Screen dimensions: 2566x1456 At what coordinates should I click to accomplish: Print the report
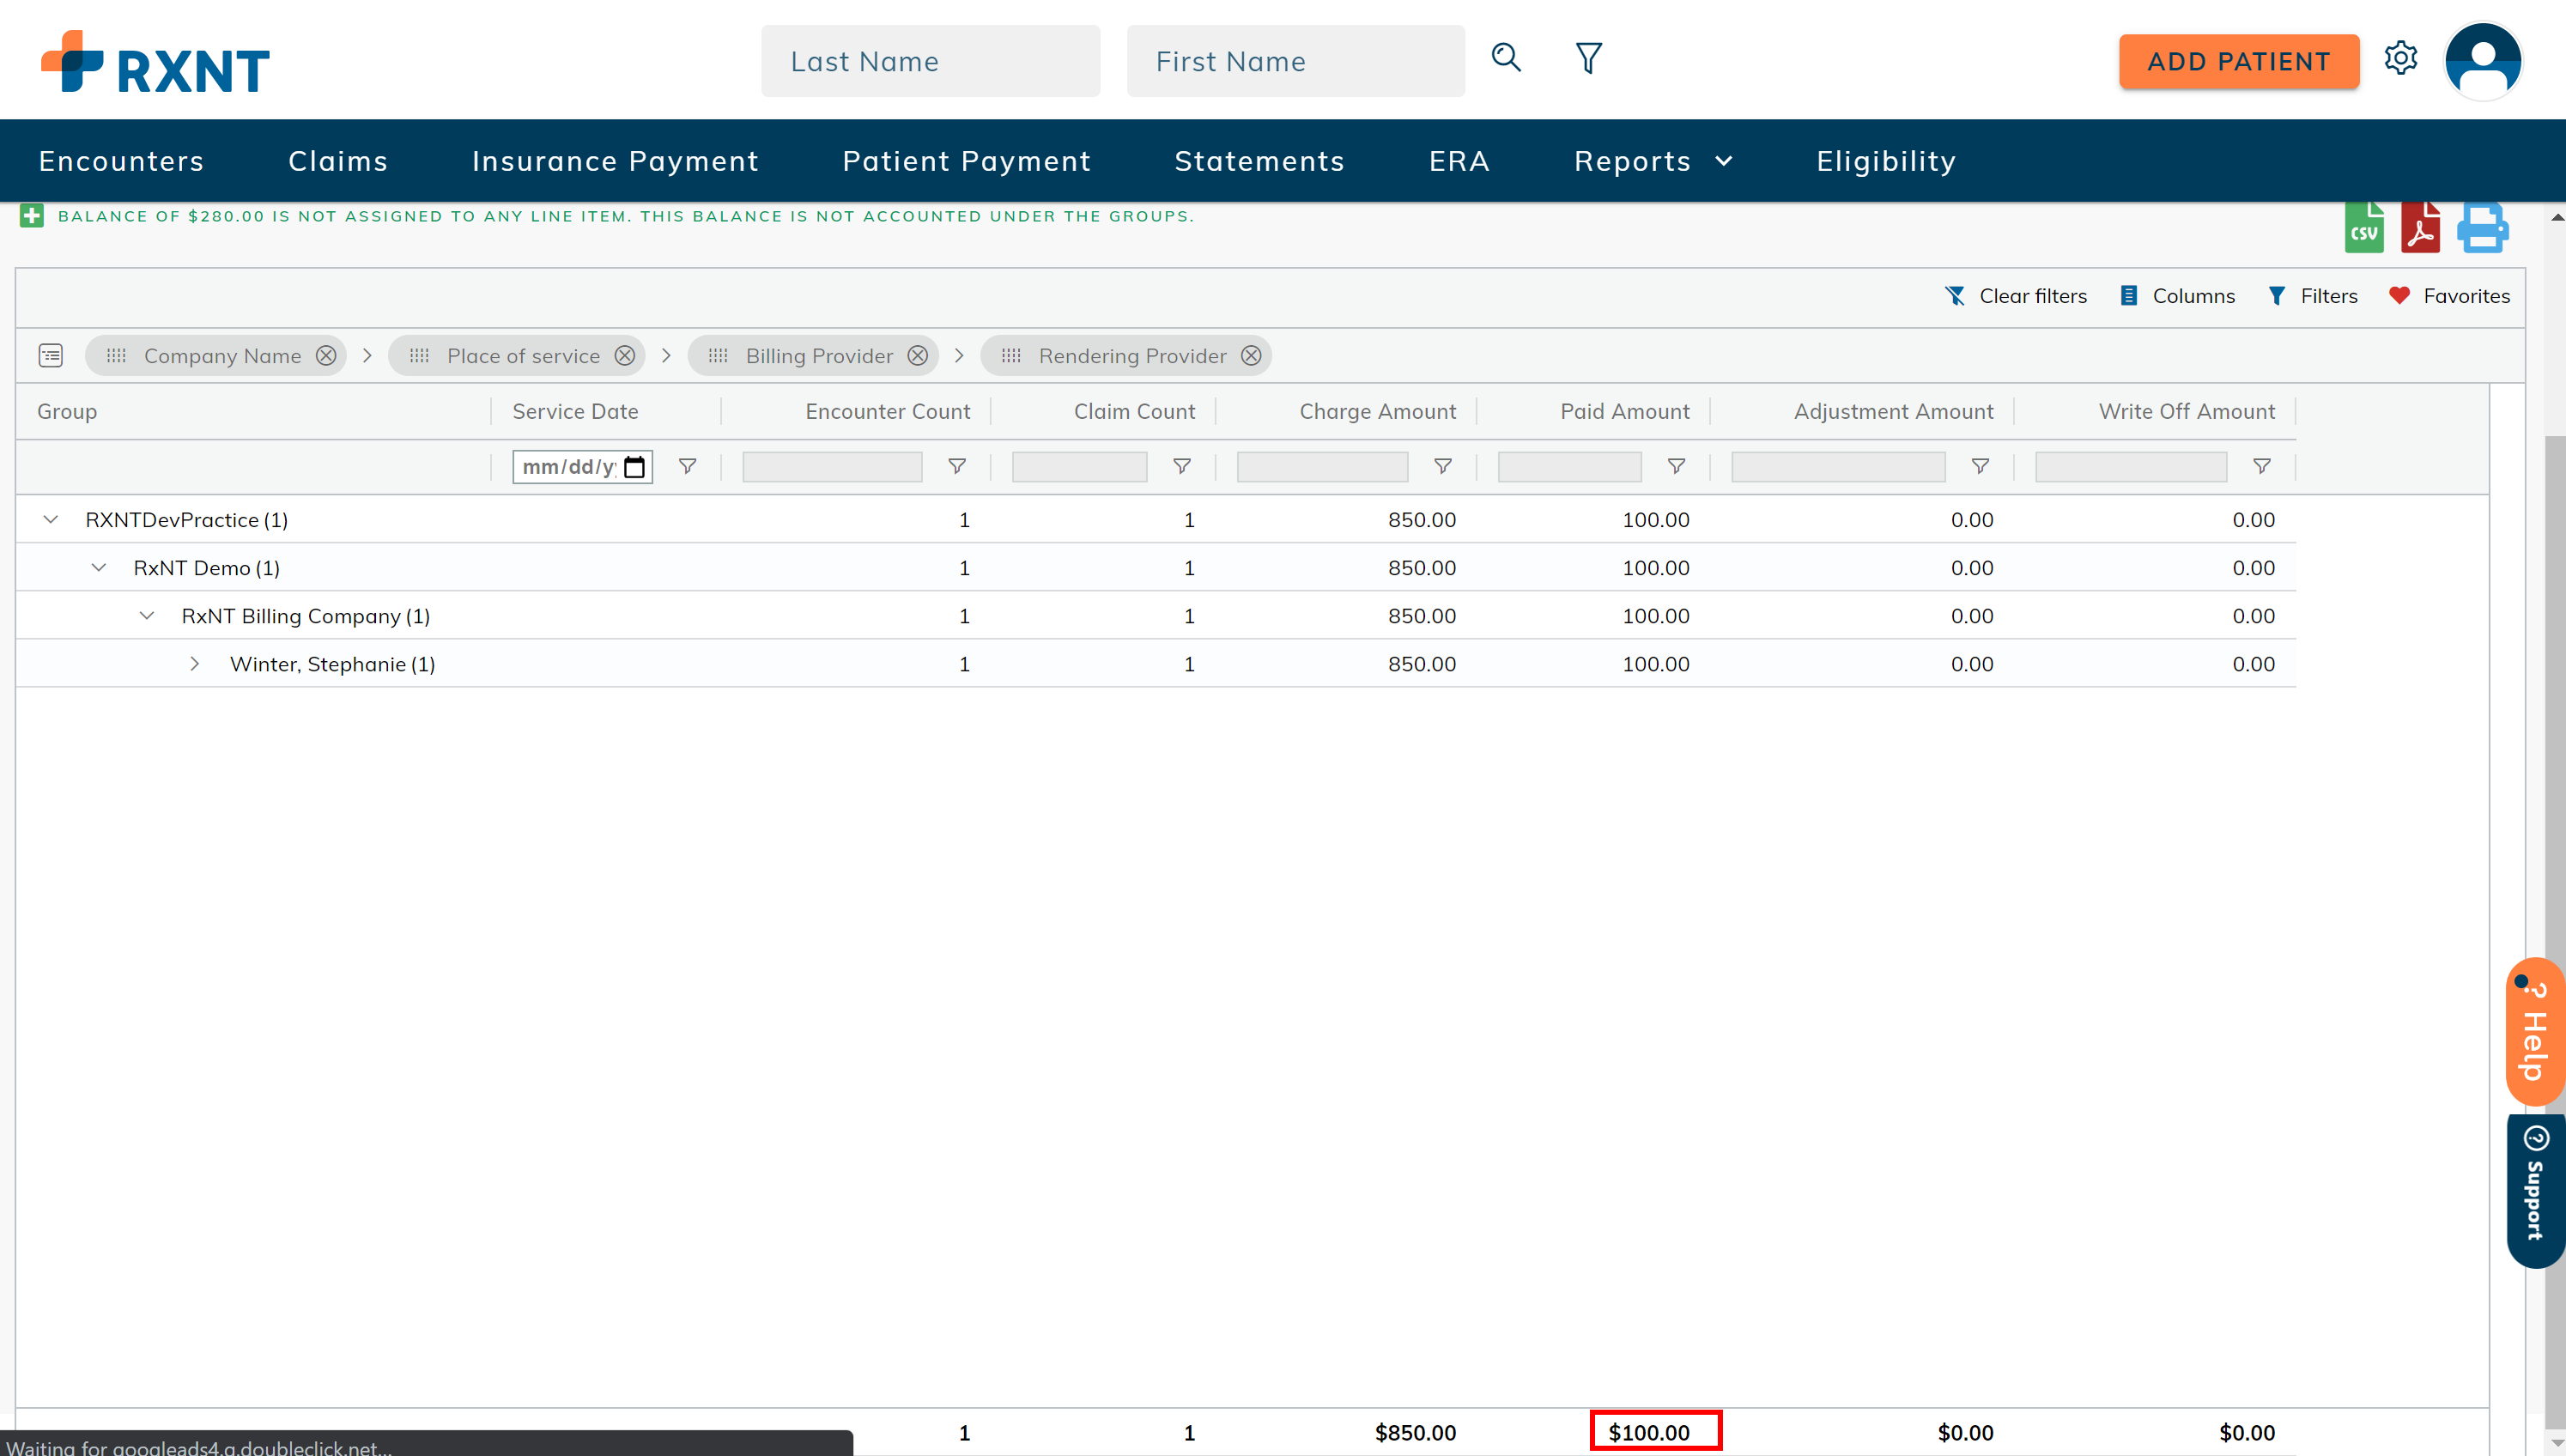click(2482, 228)
